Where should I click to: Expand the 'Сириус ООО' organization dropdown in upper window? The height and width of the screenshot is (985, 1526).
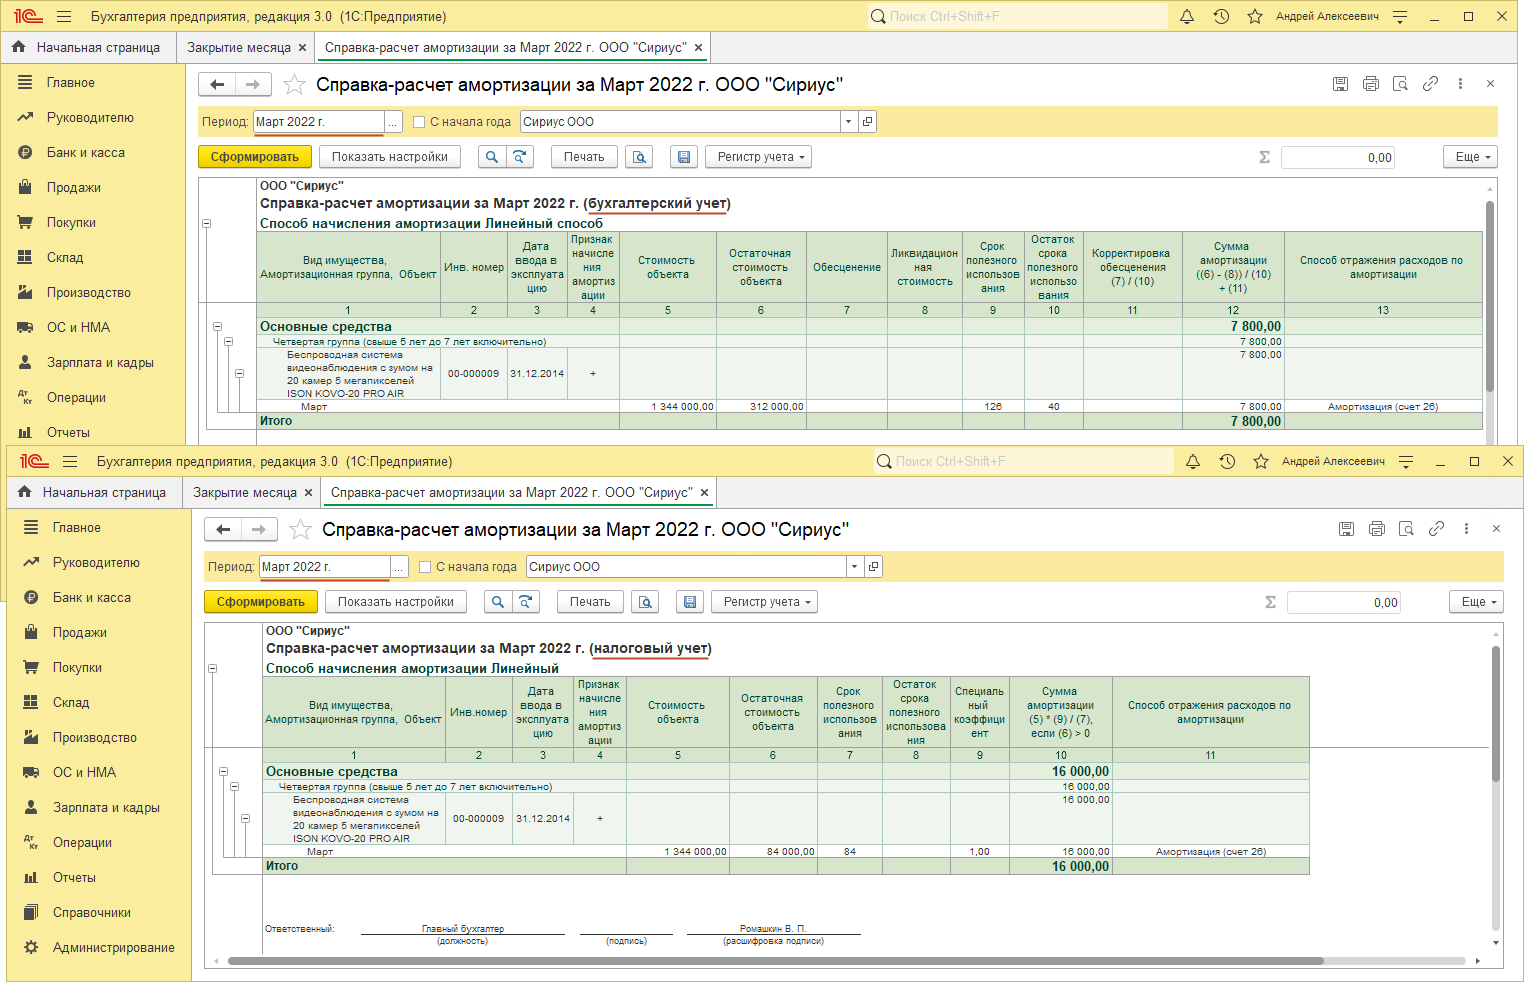(848, 122)
